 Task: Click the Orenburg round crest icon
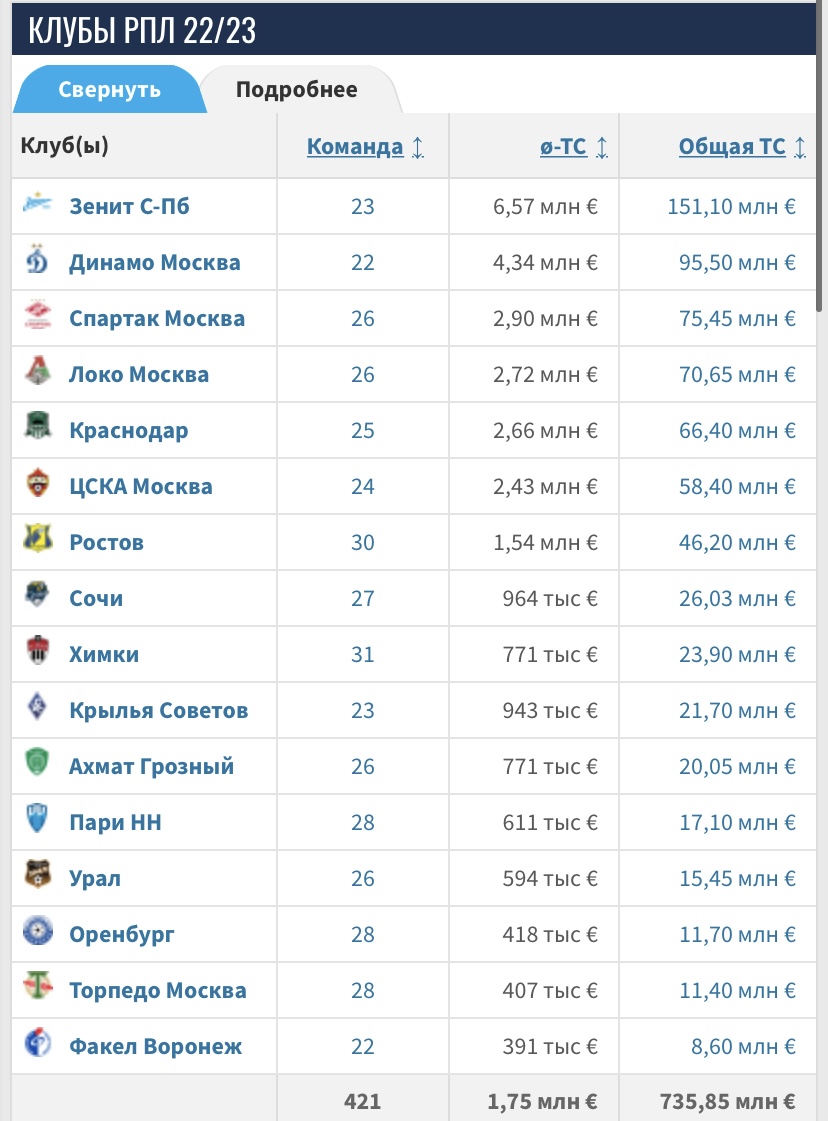click(37, 932)
